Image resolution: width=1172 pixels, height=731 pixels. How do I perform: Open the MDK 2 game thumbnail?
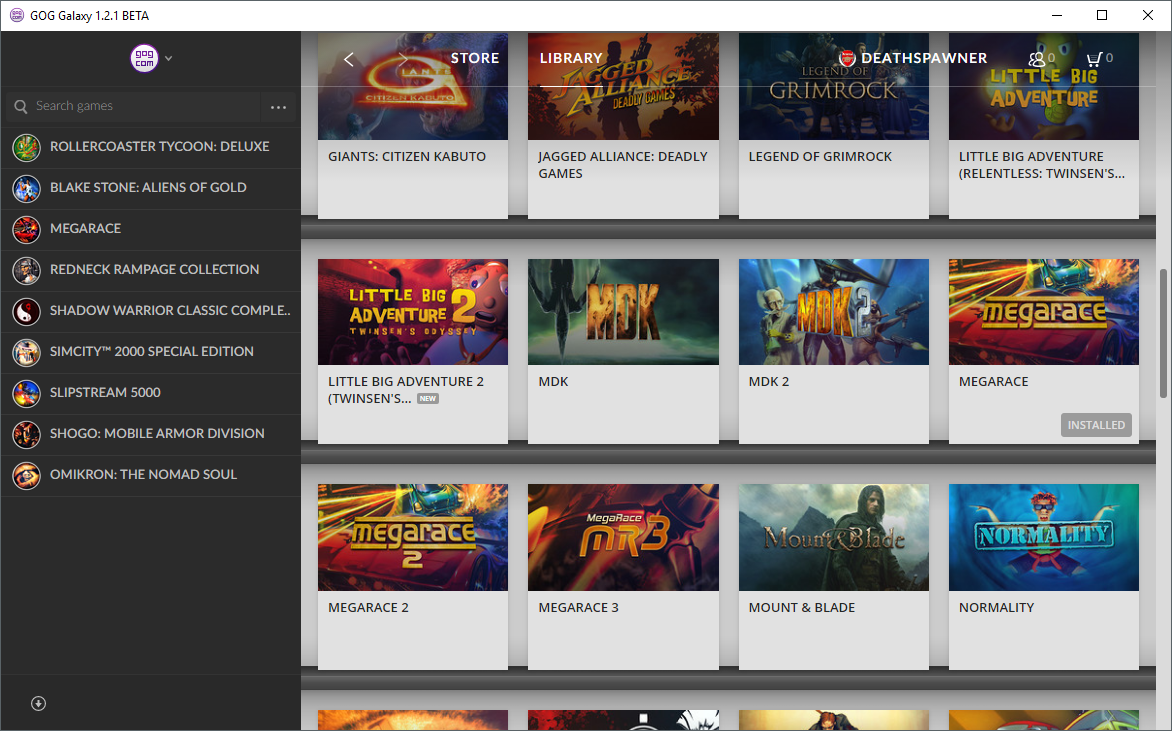pos(833,312)
